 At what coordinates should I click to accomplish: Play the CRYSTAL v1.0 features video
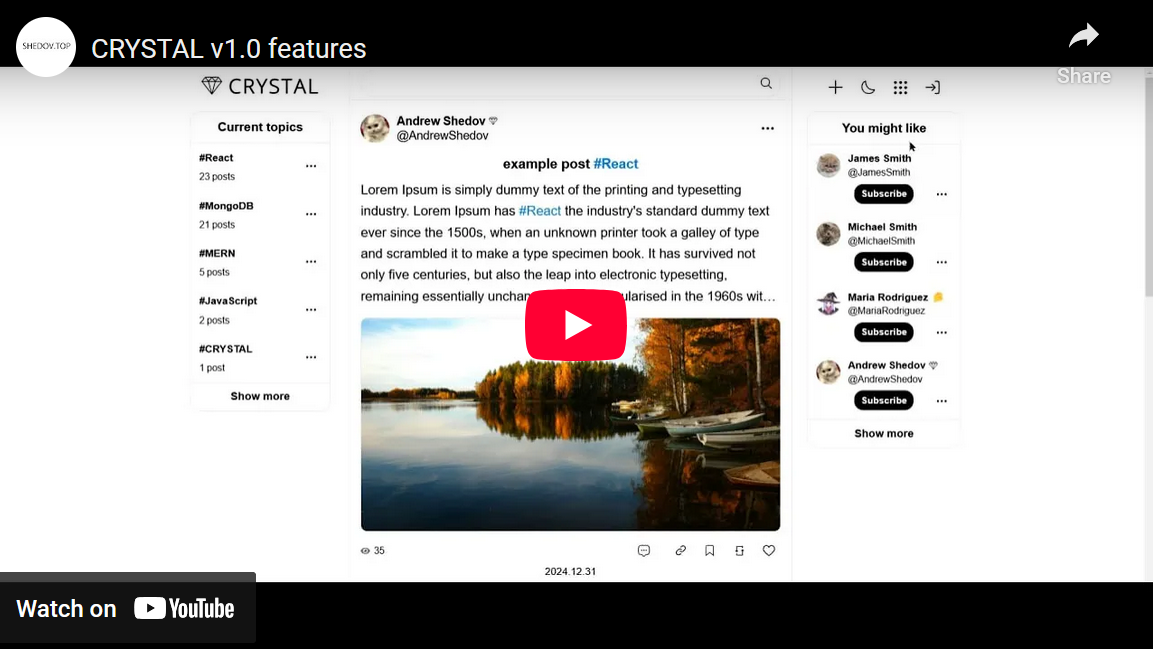[576, 325]
